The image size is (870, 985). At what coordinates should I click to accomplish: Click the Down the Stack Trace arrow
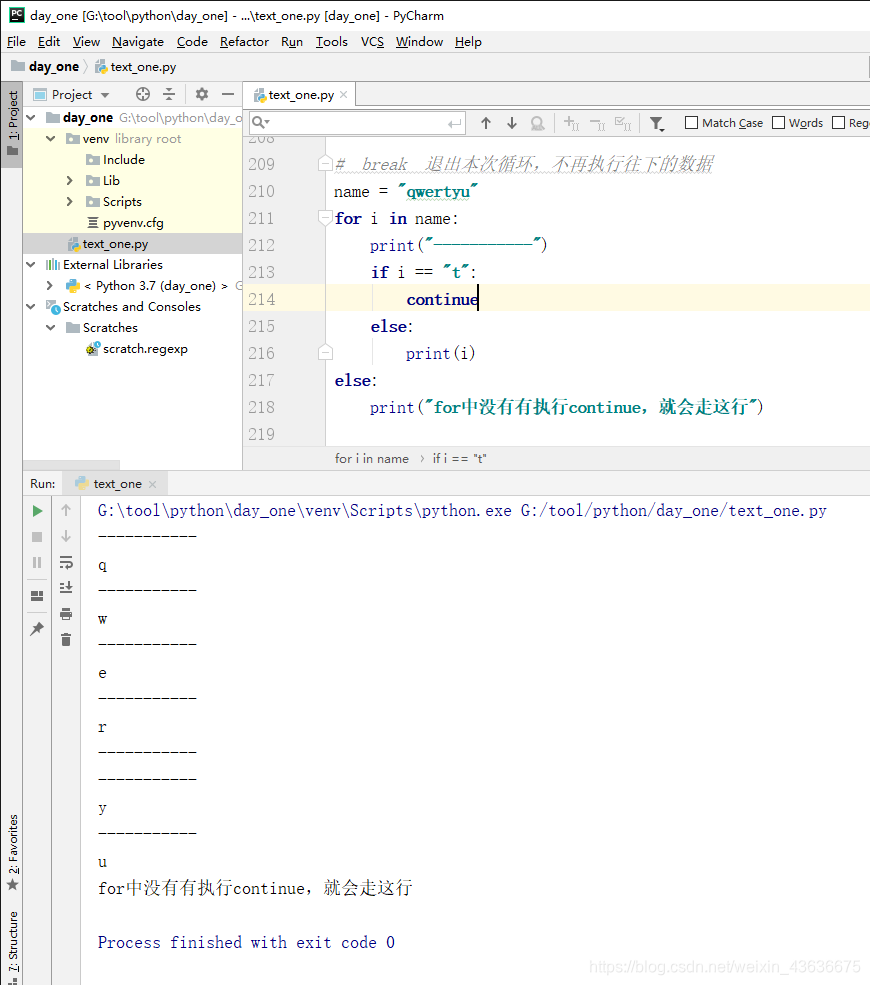pyautogui.click(x=66, y=536)
